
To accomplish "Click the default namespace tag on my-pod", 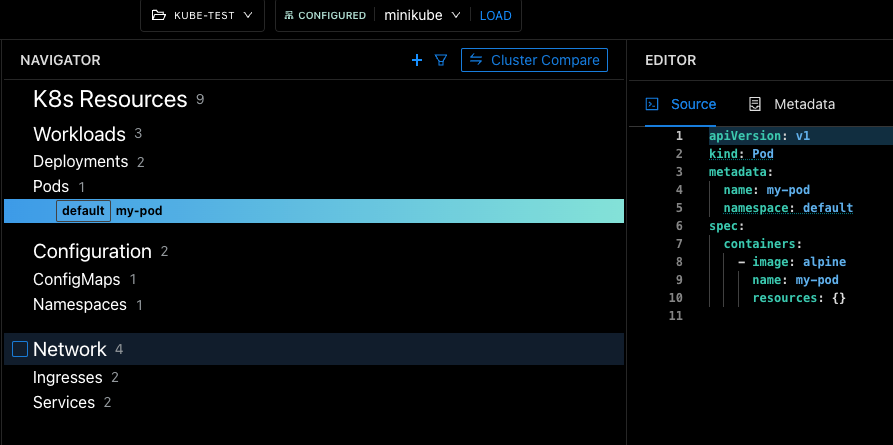I will [83, 211].
